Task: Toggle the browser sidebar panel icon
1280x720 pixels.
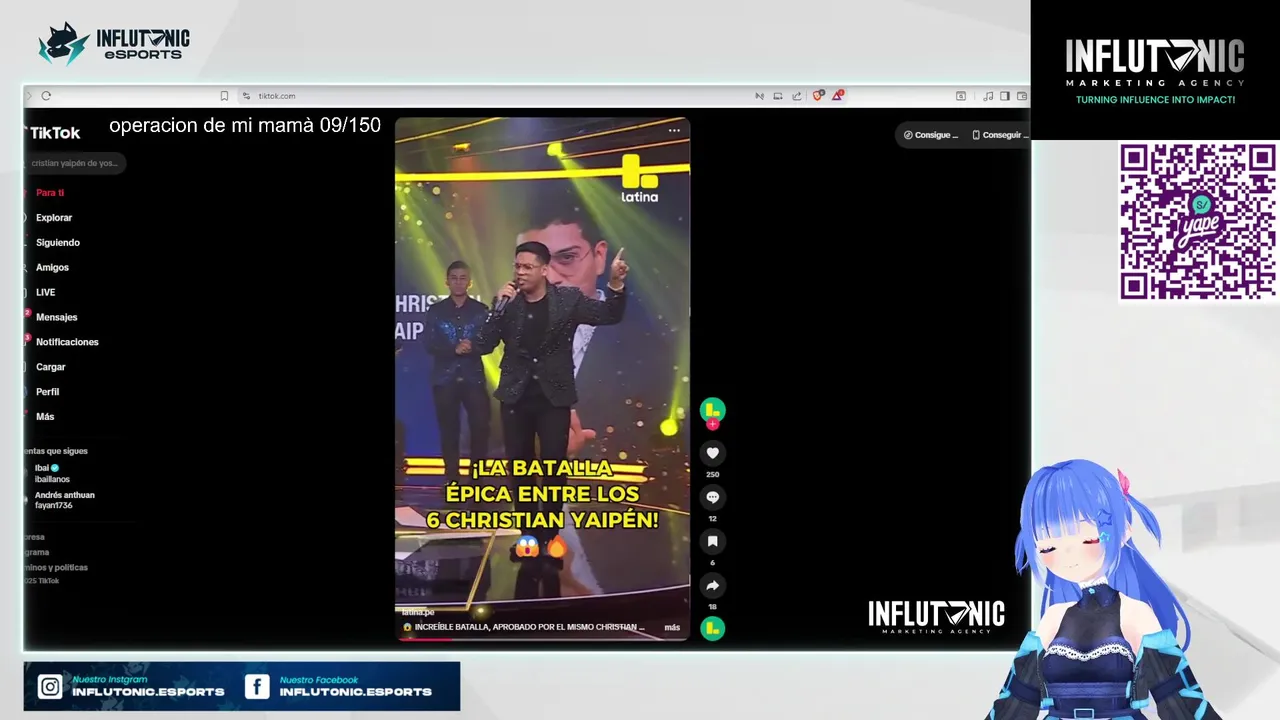Action: 1005,96
